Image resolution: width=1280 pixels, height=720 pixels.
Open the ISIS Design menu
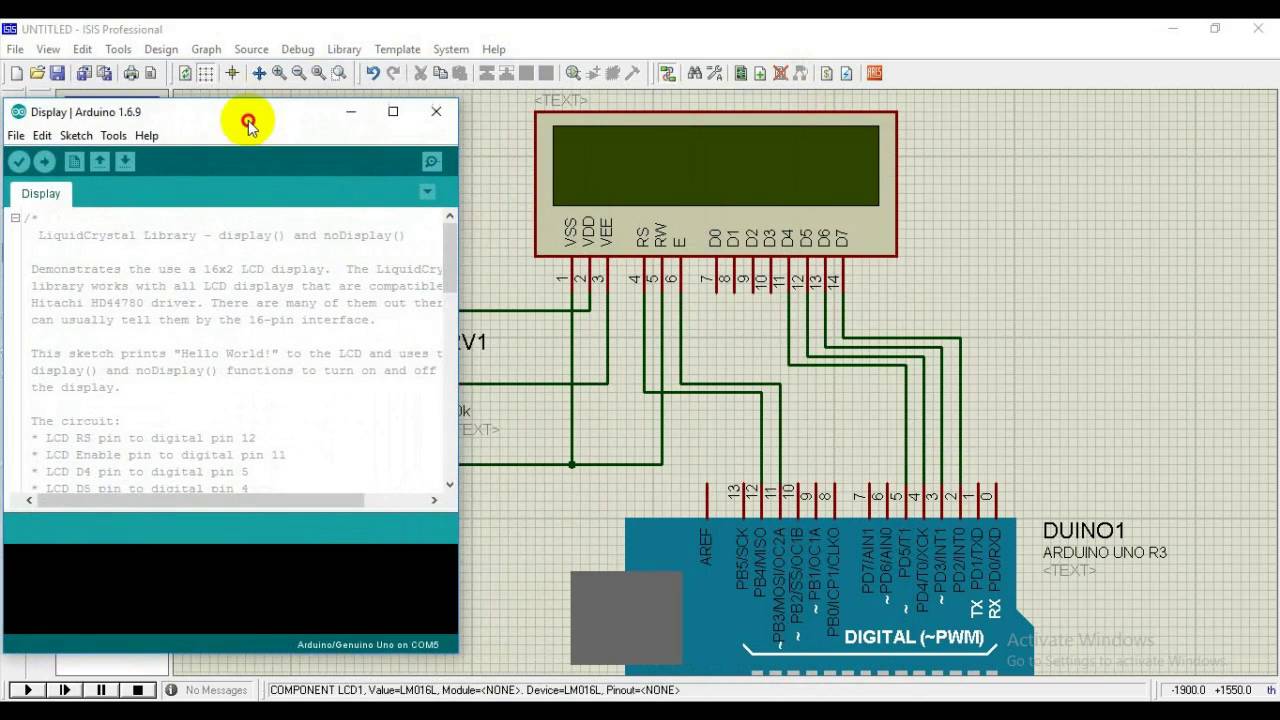161,49
